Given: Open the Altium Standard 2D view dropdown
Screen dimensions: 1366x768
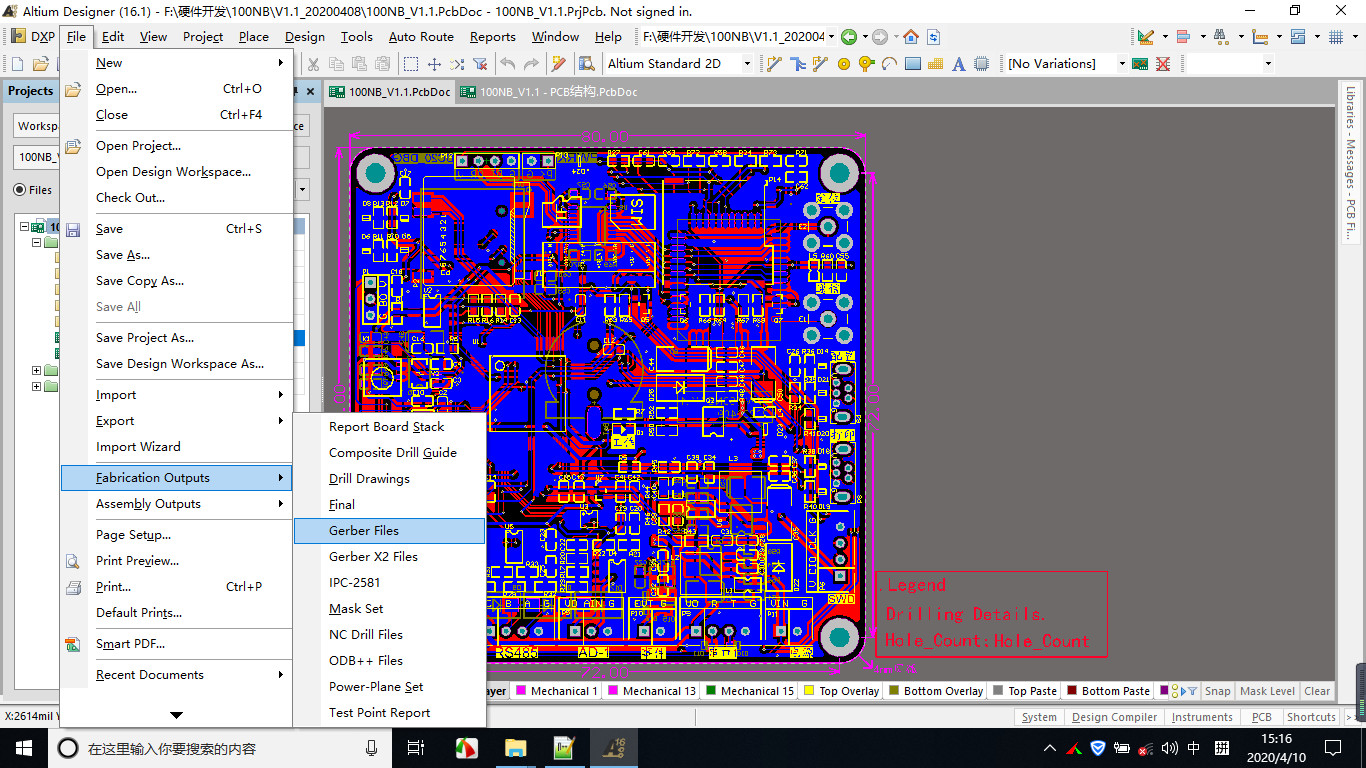Looking at the screenshot, I should pos(746,64).
